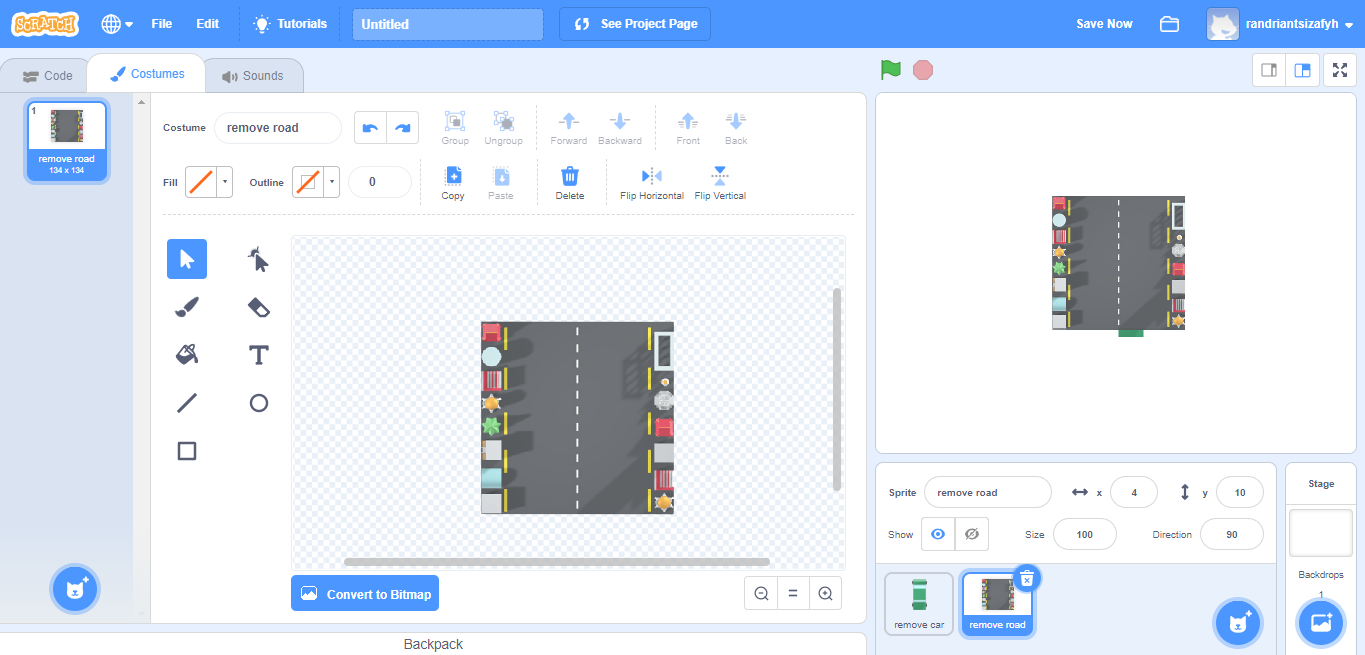Select the remove car sprite thumbnail
This screenshot has width=1365, height=655.
pos(918,602)
